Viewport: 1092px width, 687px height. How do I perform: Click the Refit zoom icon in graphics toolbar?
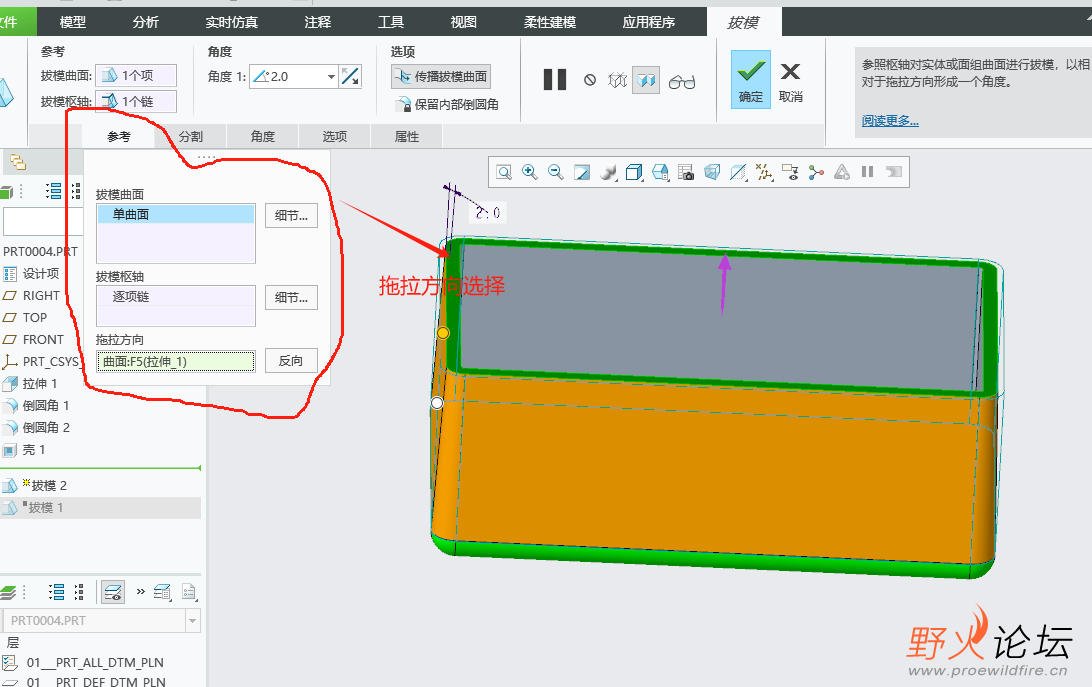click(504, 173)
